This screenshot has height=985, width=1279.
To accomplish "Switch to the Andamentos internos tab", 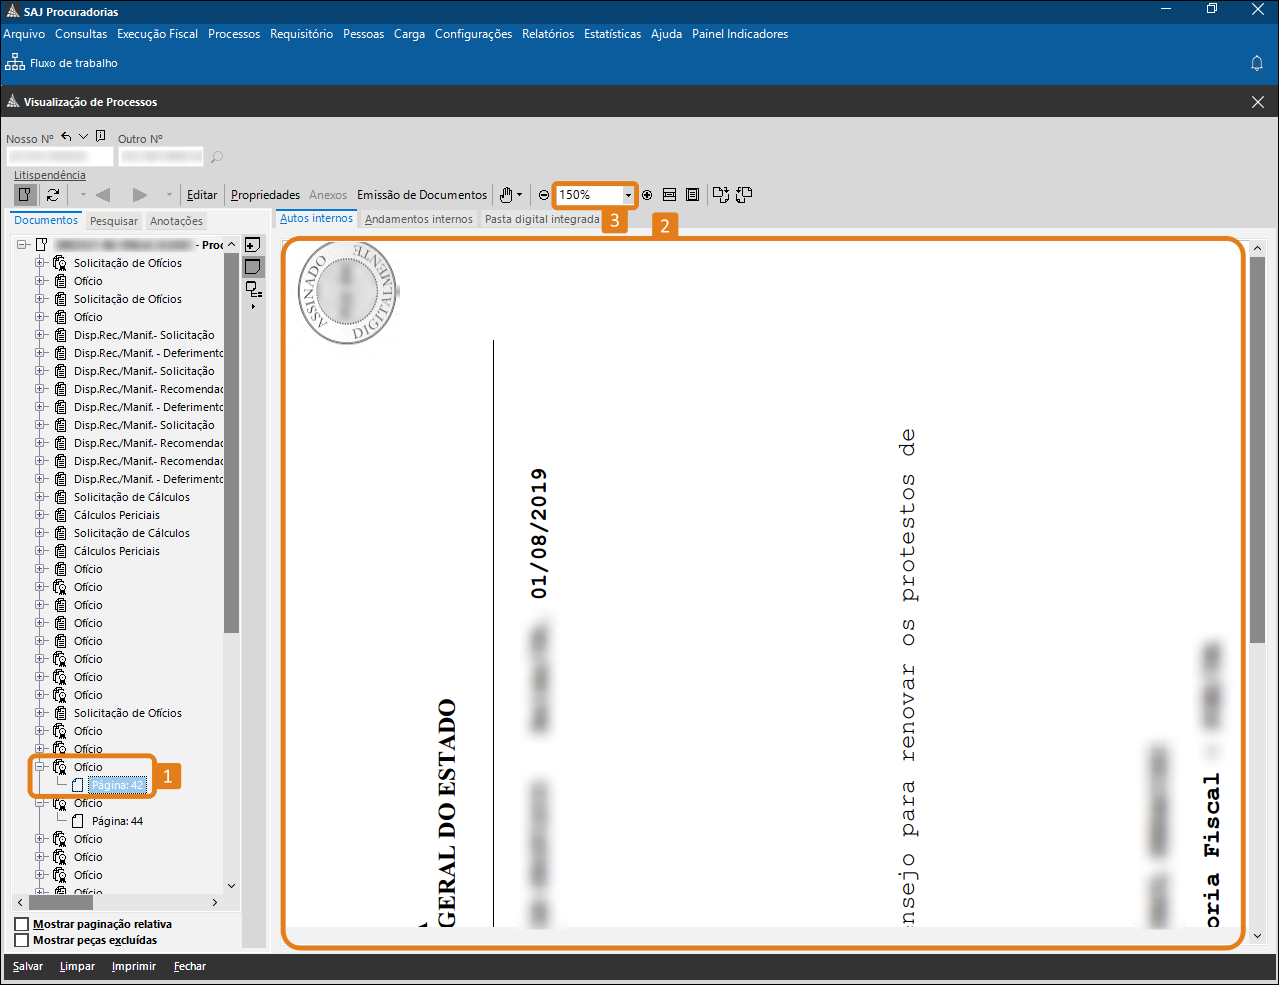I will click(x=418, y=219).
